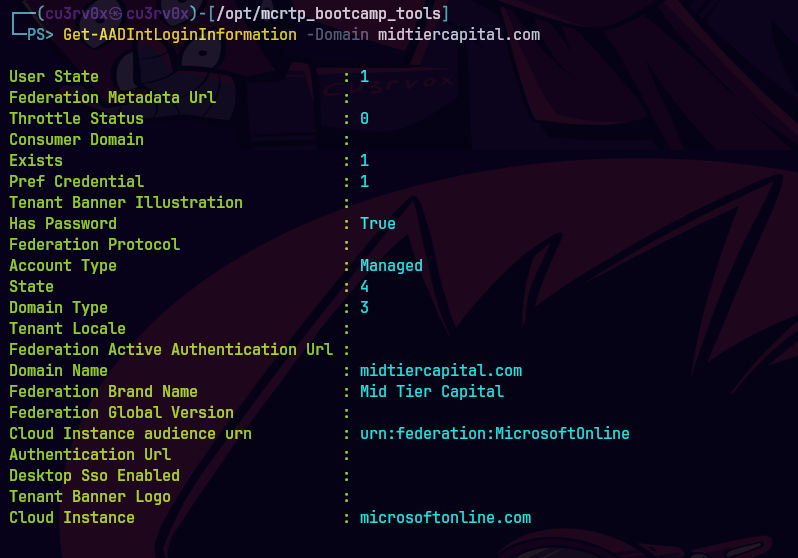798x558 pixels.
Task: Click the Domain Name value midtiercapital.com
Action: (x=440, y=370)
